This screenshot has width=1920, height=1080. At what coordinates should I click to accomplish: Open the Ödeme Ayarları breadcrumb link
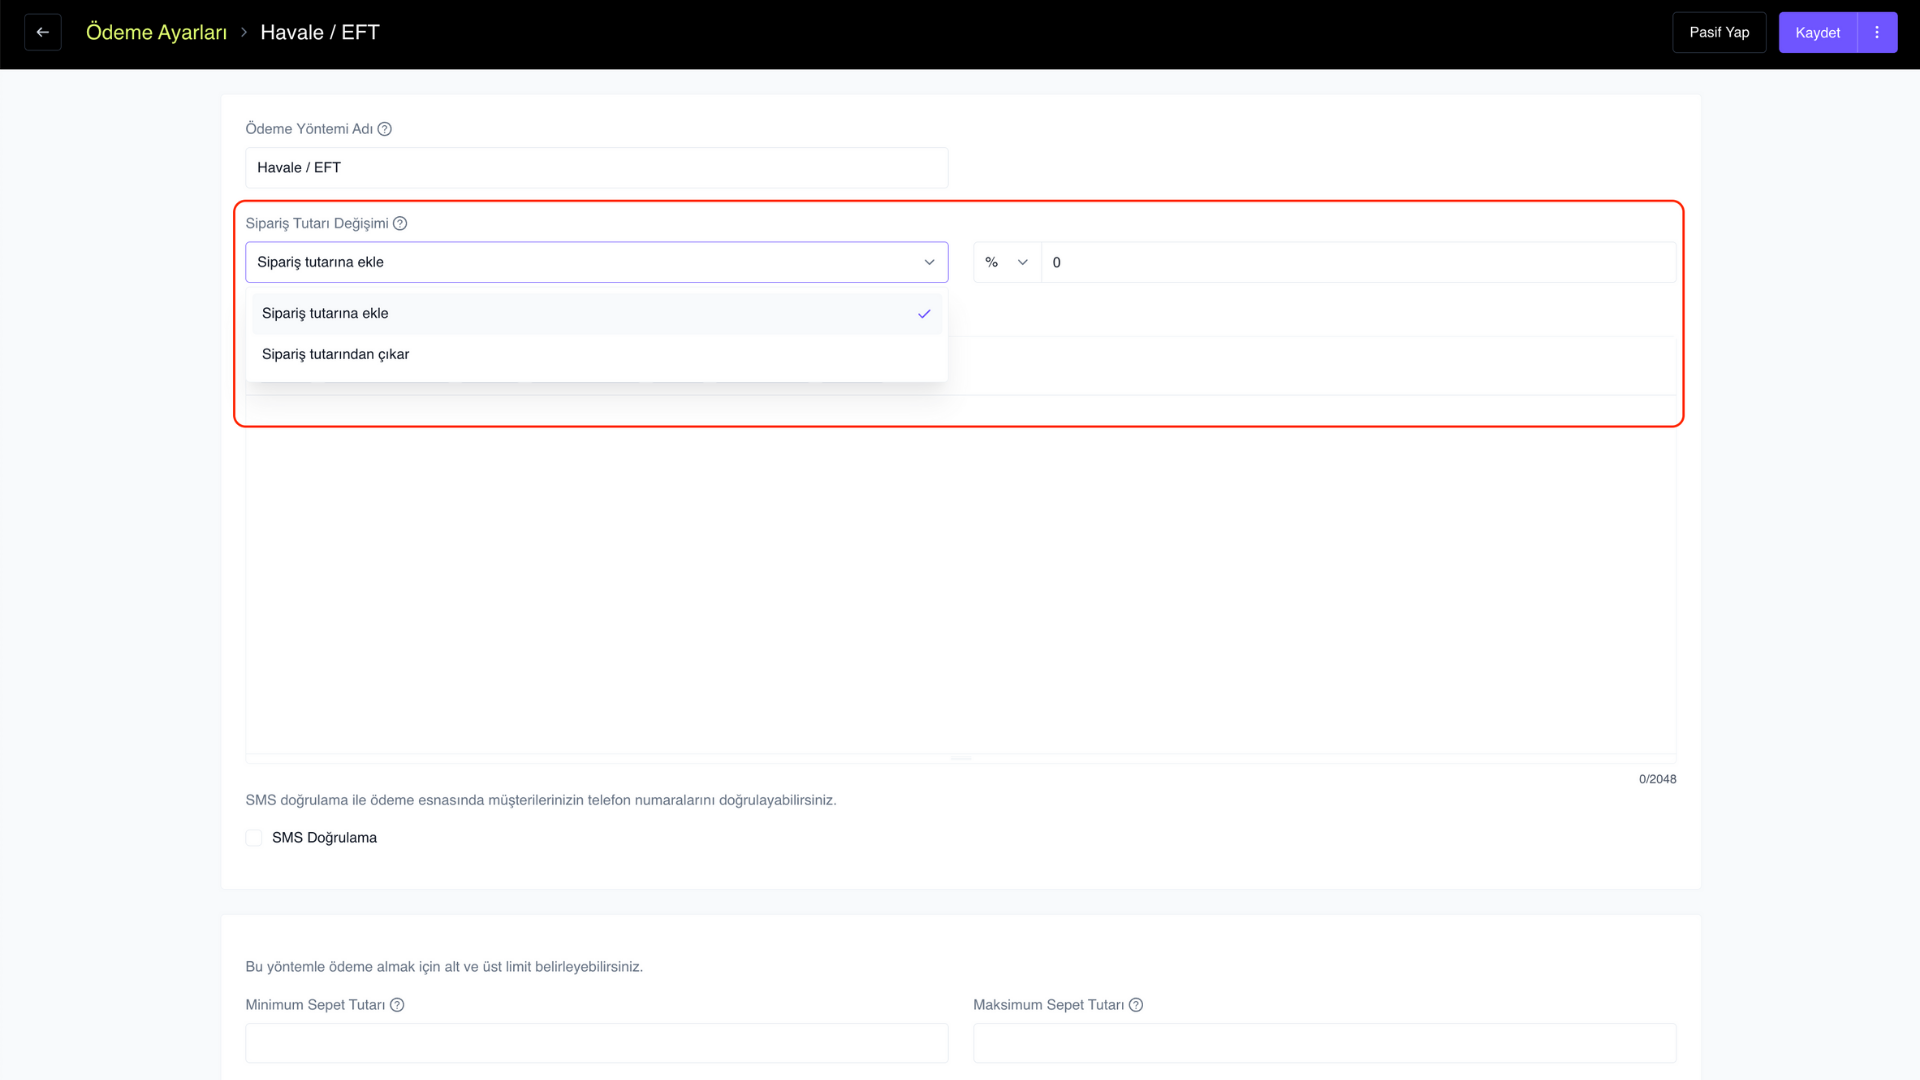coord(156,32)
